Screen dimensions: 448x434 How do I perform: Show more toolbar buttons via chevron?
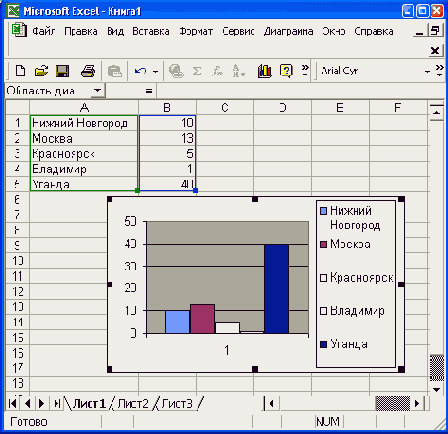(x=305, y=70)
